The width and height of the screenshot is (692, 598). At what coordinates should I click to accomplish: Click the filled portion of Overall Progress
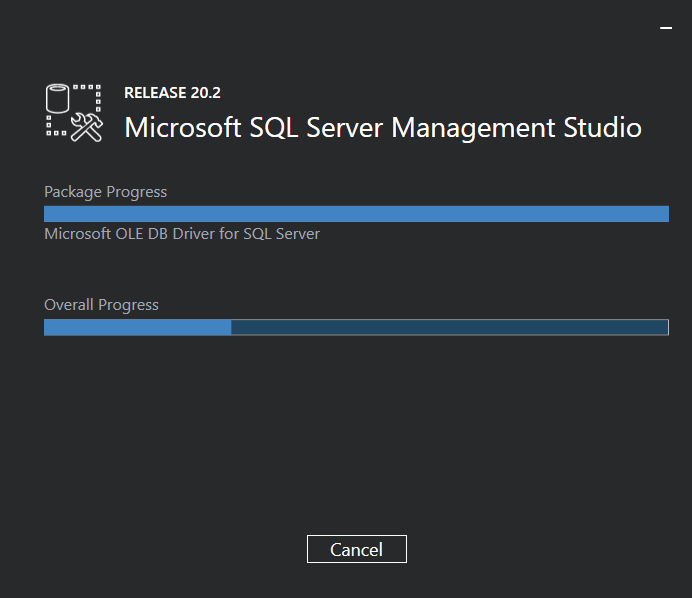(x=138, y=327)
